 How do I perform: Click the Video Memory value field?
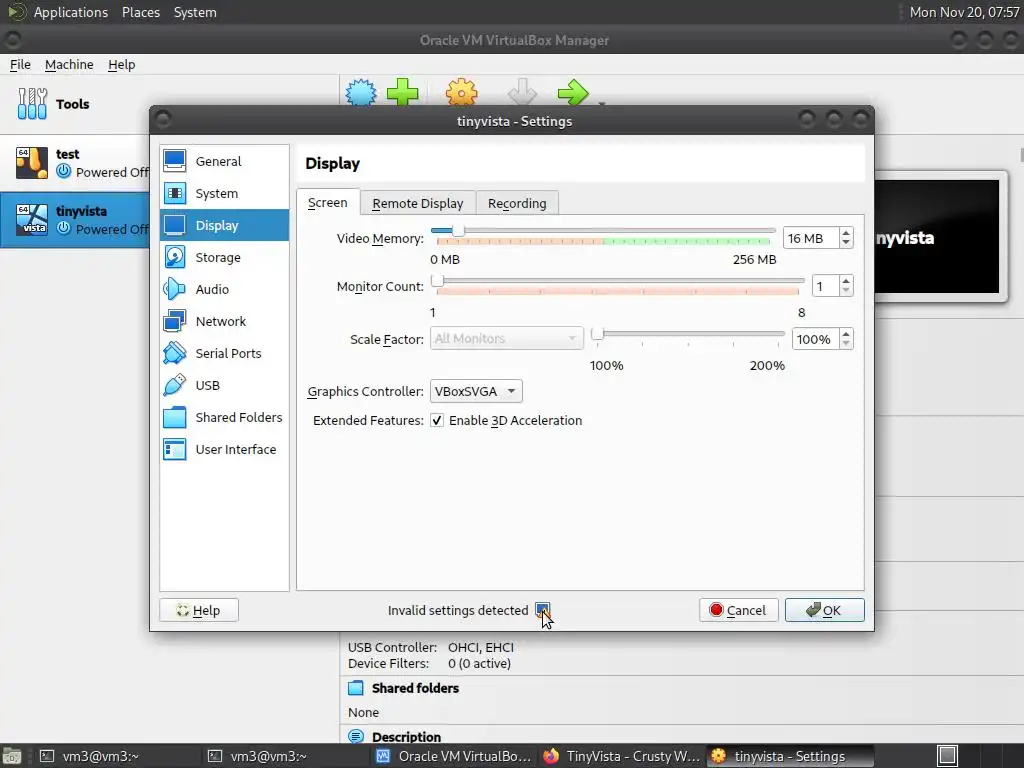[811, 238]
